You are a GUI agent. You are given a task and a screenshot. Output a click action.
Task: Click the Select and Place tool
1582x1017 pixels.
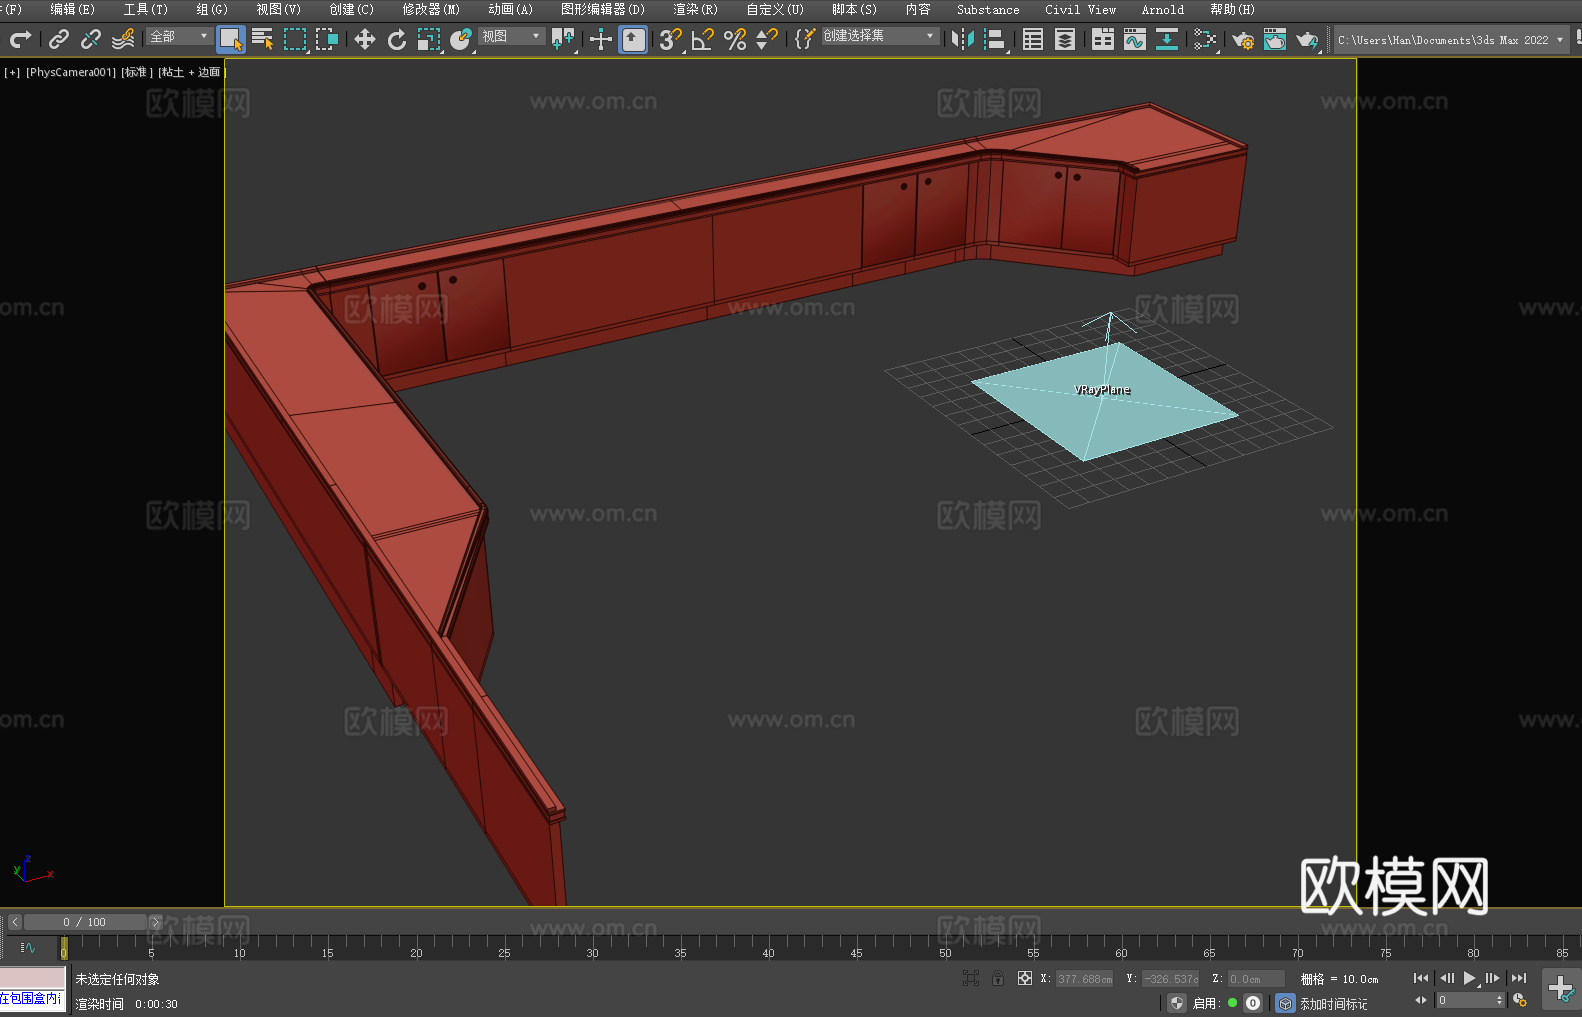pyautogui.click(x=461, y=39)
